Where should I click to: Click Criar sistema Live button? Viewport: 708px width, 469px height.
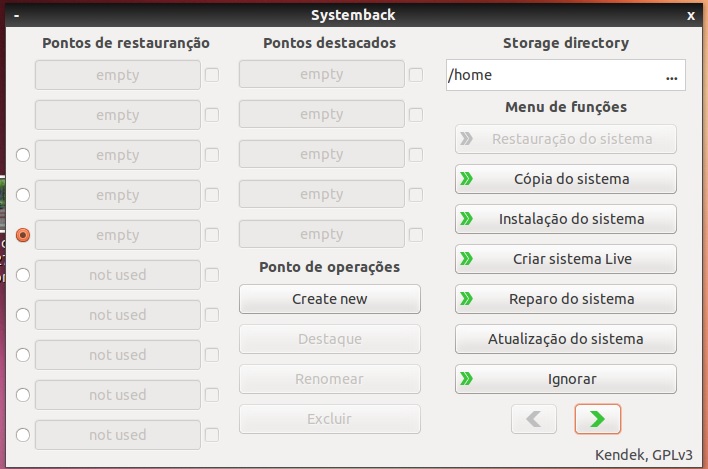566,259
